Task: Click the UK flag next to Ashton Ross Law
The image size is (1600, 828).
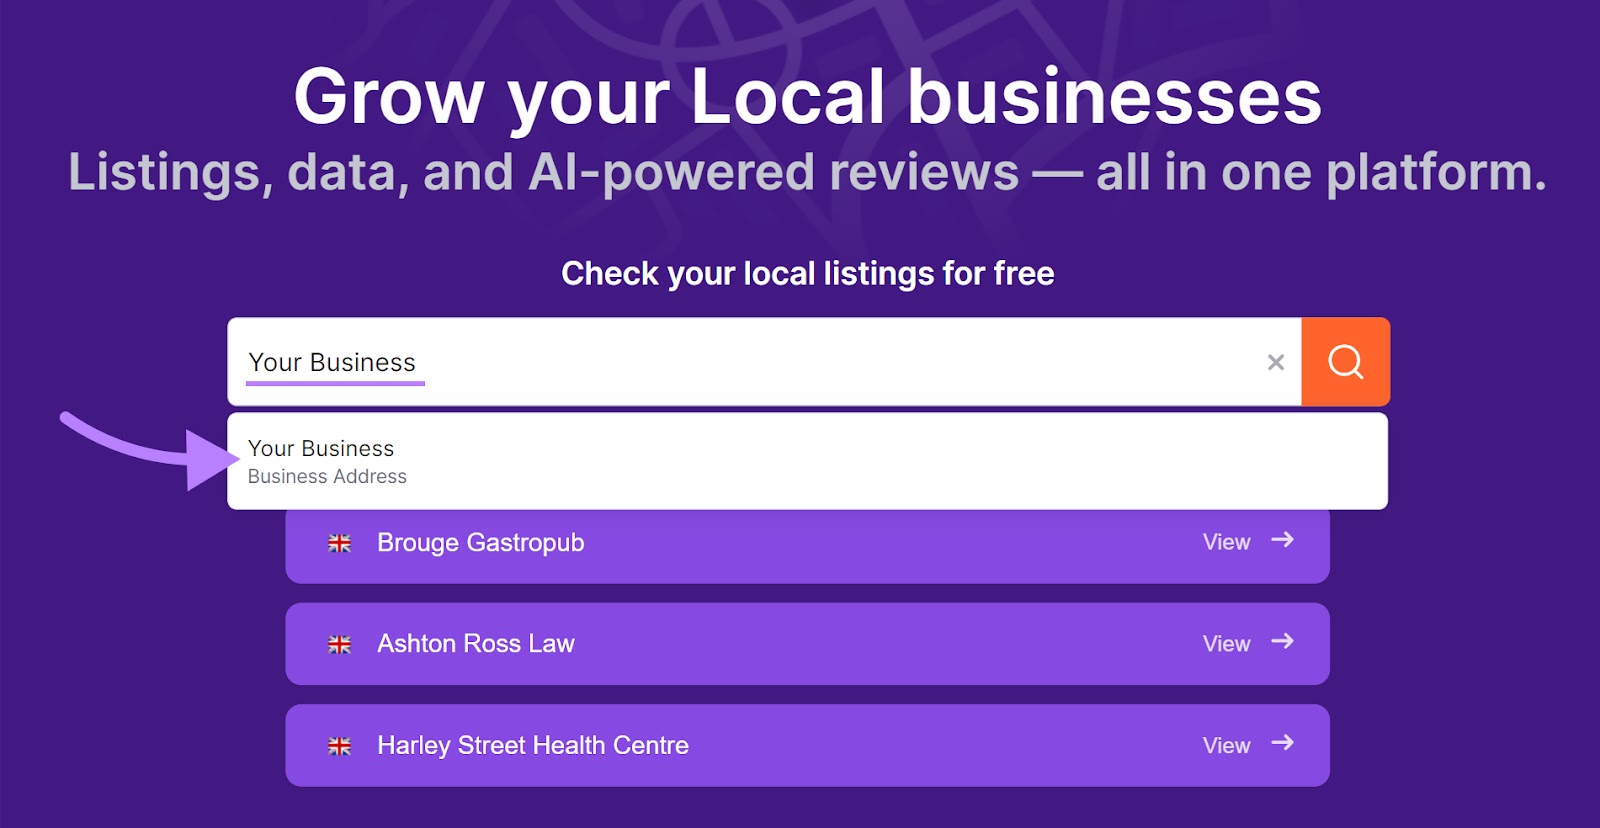Action: (x=340, y=644)
